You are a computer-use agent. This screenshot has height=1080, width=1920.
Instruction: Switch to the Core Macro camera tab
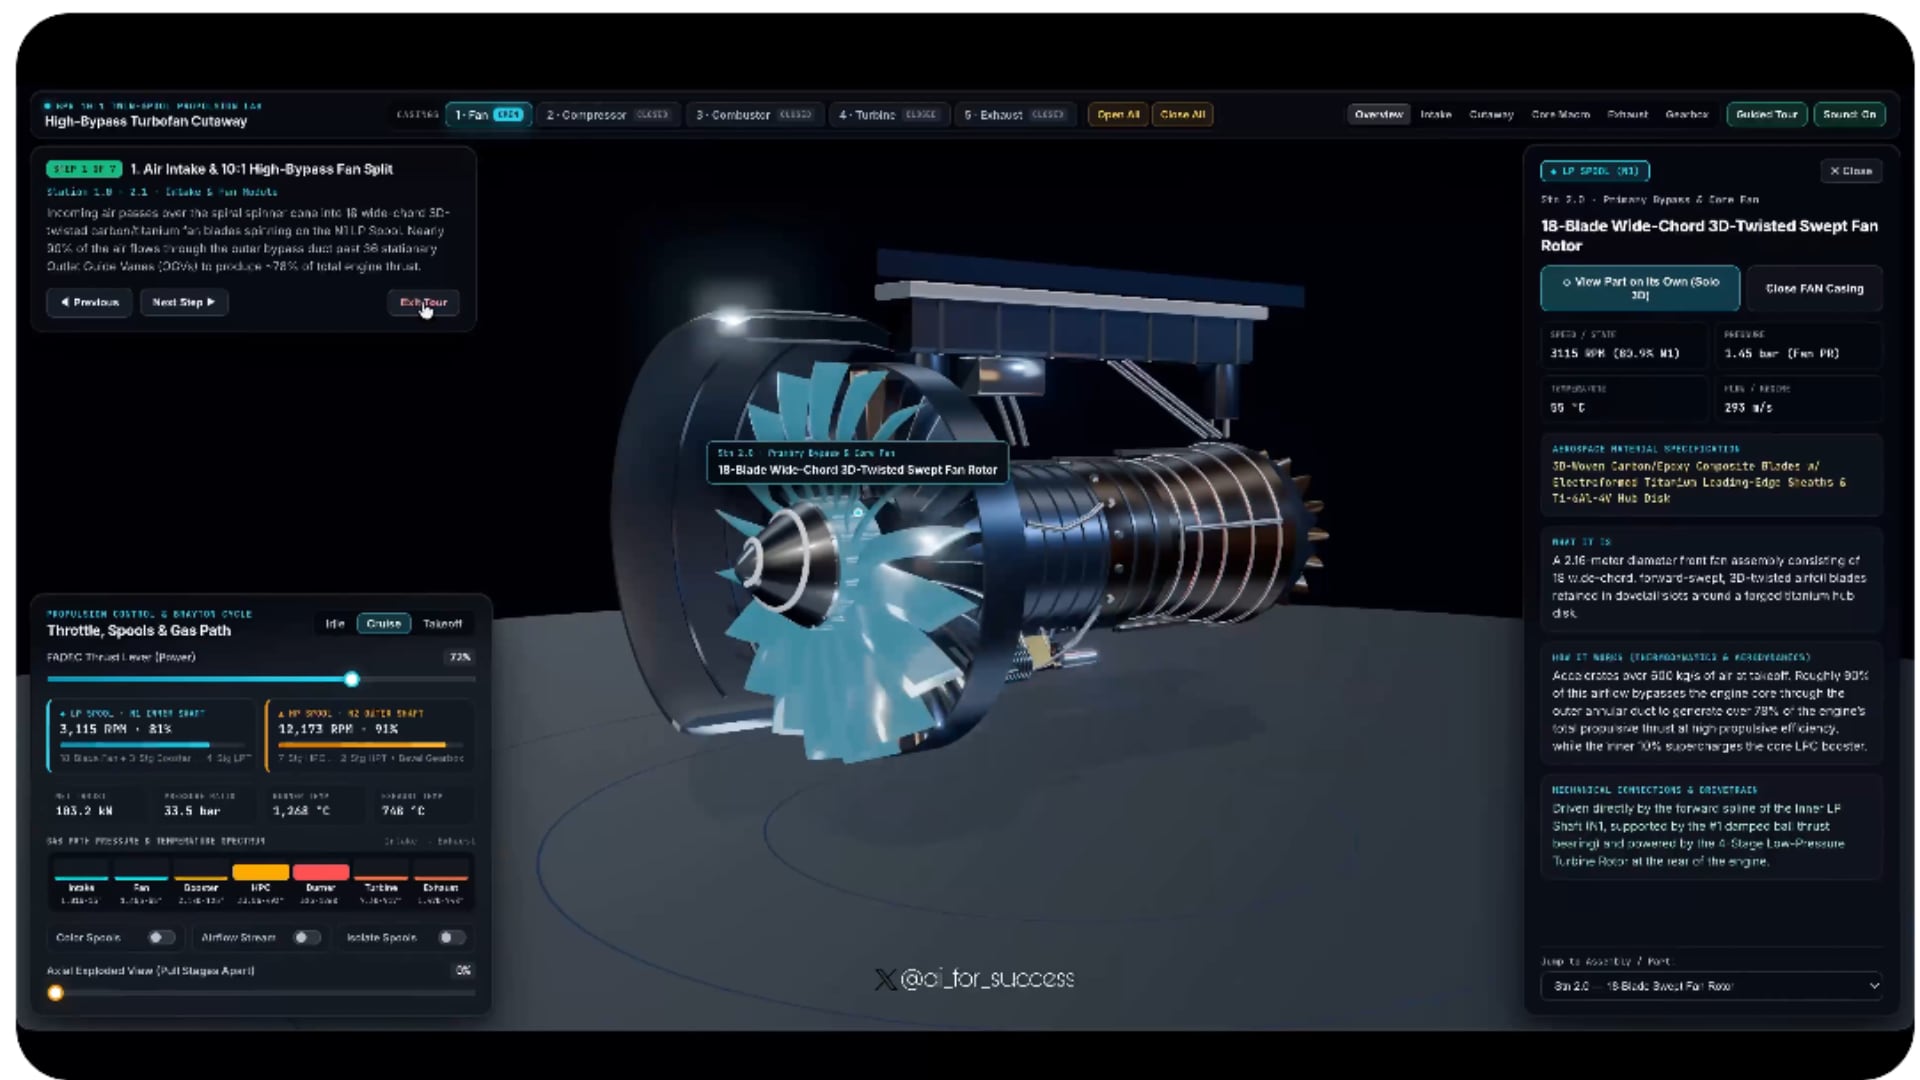tap(1560, 115)
